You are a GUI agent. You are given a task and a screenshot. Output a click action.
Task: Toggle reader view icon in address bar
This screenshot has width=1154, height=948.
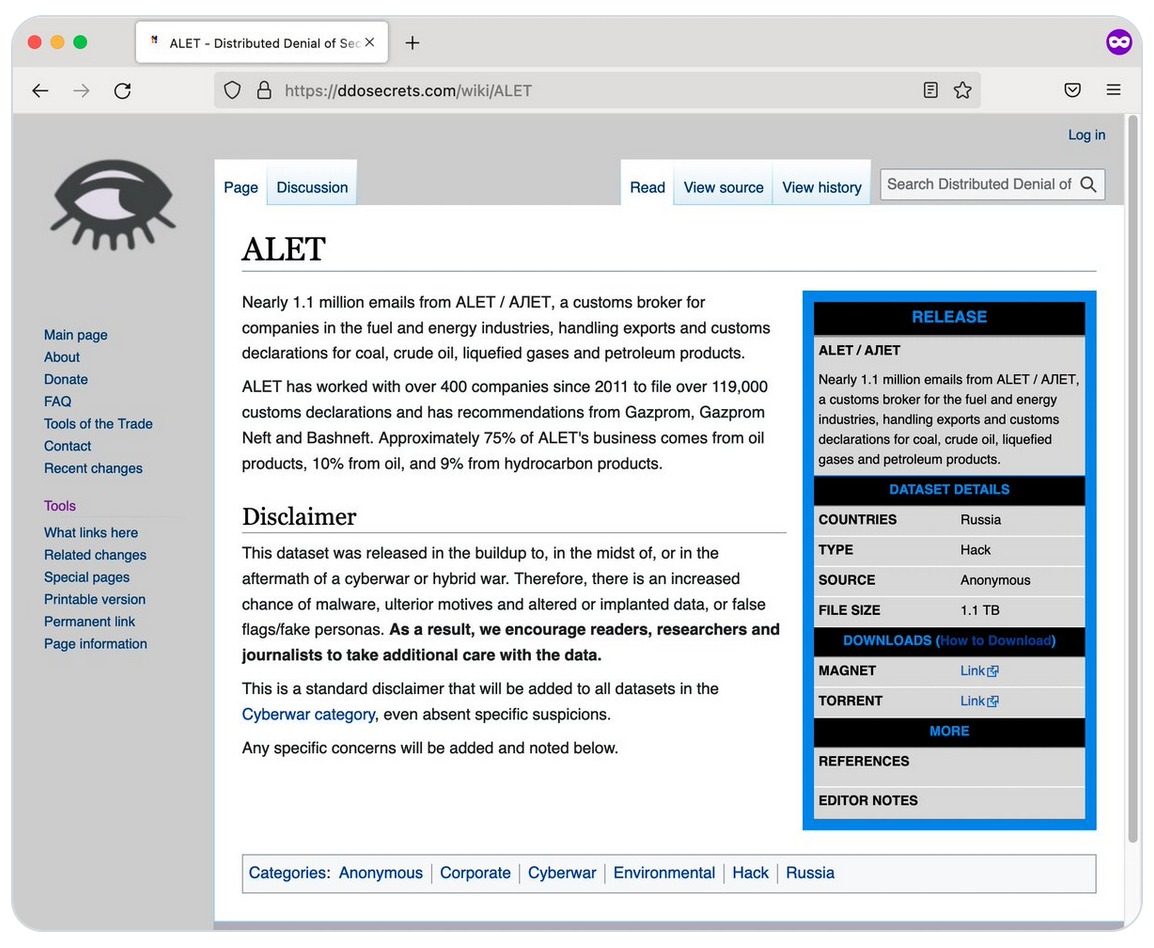coord(930,91)
